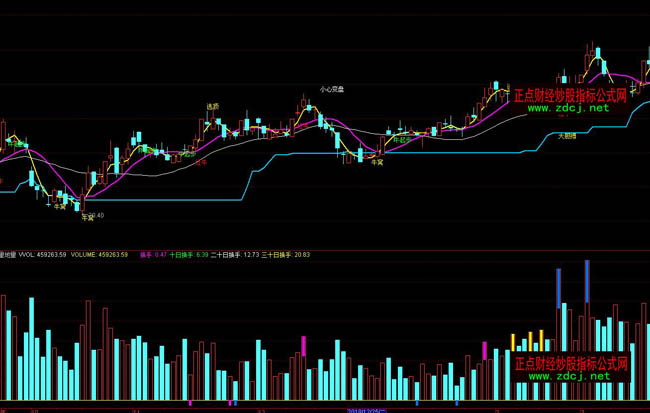Click the magenta 换手 turnover readout

[153, 254]
